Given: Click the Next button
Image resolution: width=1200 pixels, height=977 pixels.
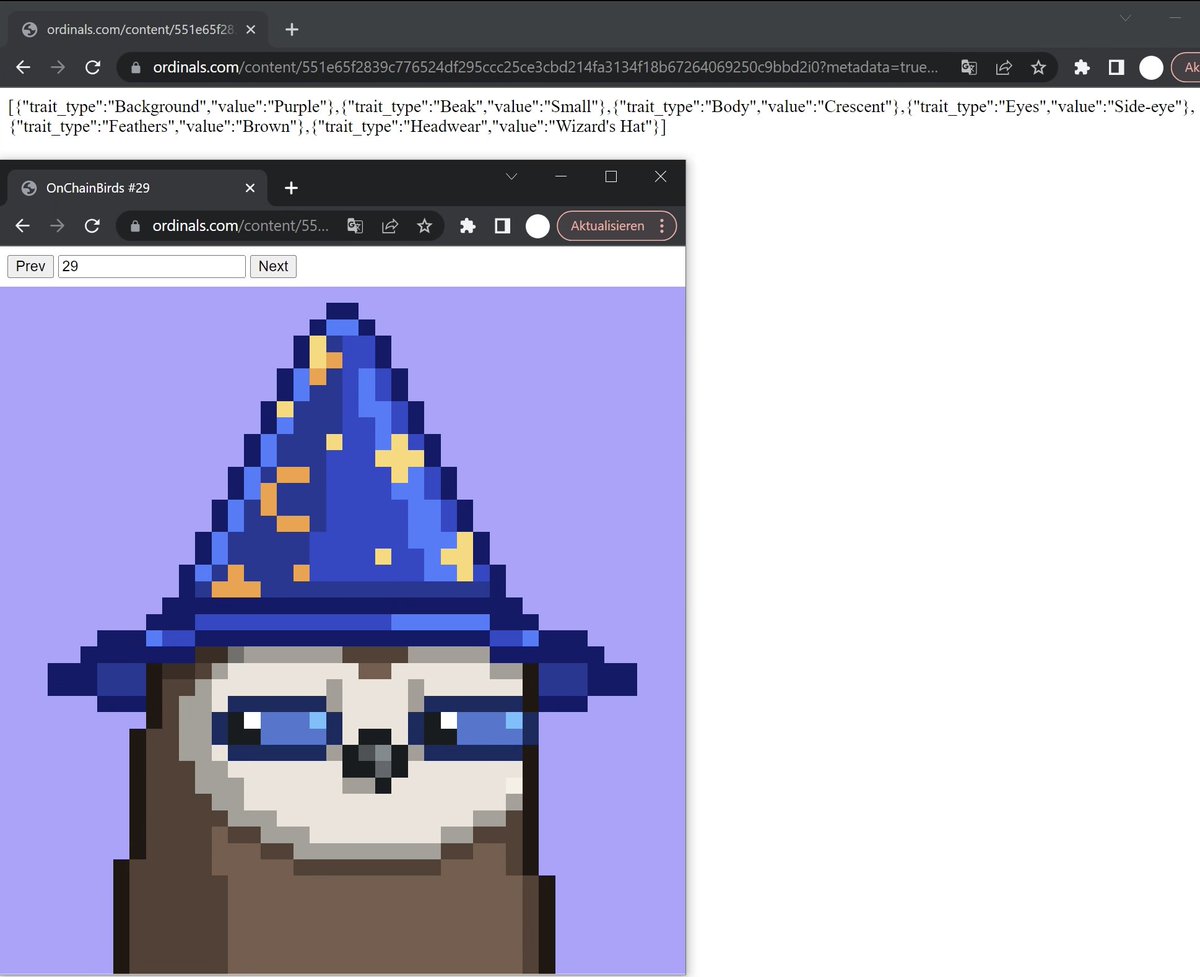Looking at the screenshot, I should pyautogui.click(x=273, y=266).
